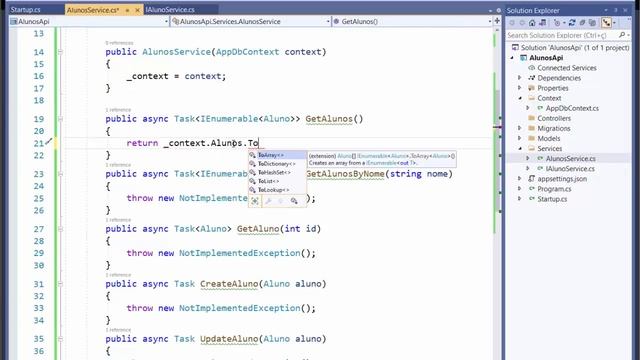Select Connected Services in Solution Explorer
This screenshot has height=360, width=640.
(567, 68)
